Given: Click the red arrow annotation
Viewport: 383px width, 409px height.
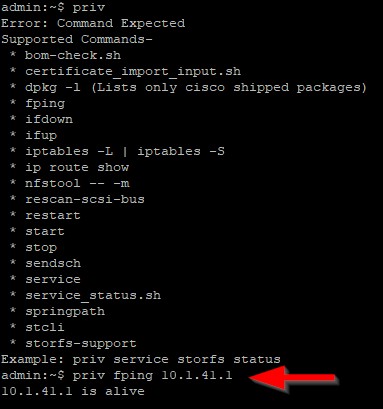Looking at the screenshot, I should tap(293, 378).
